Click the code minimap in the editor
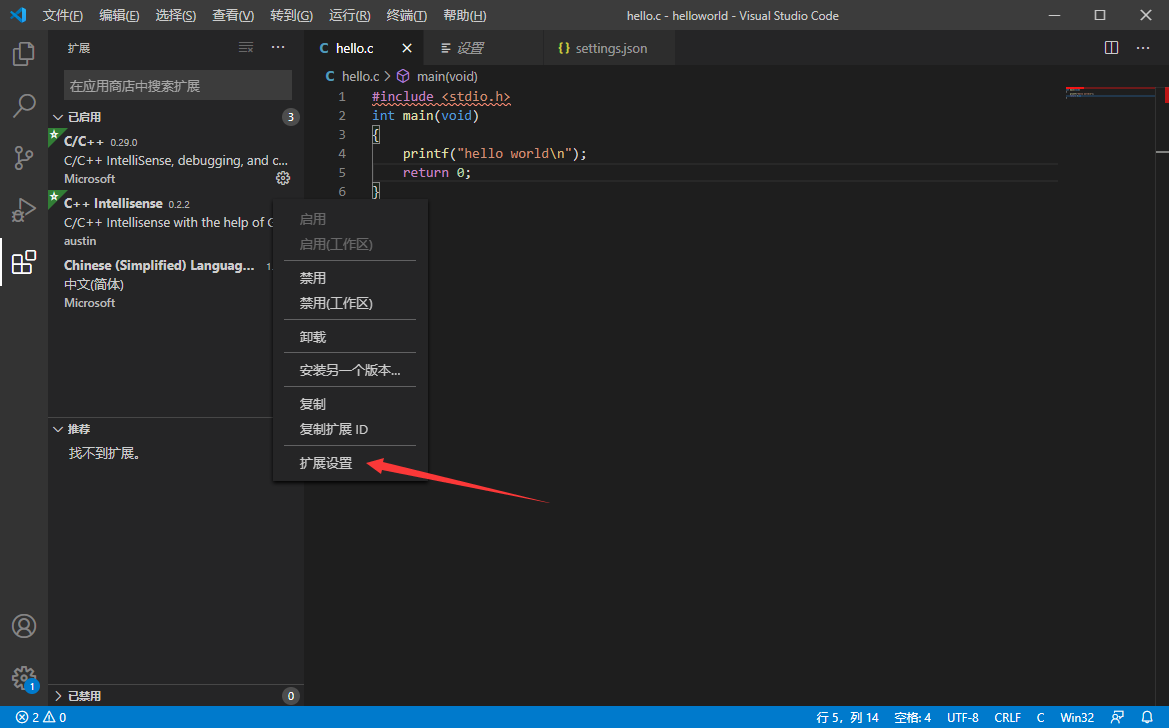This screenshot has height=728, width=1169. [1112, 93]
